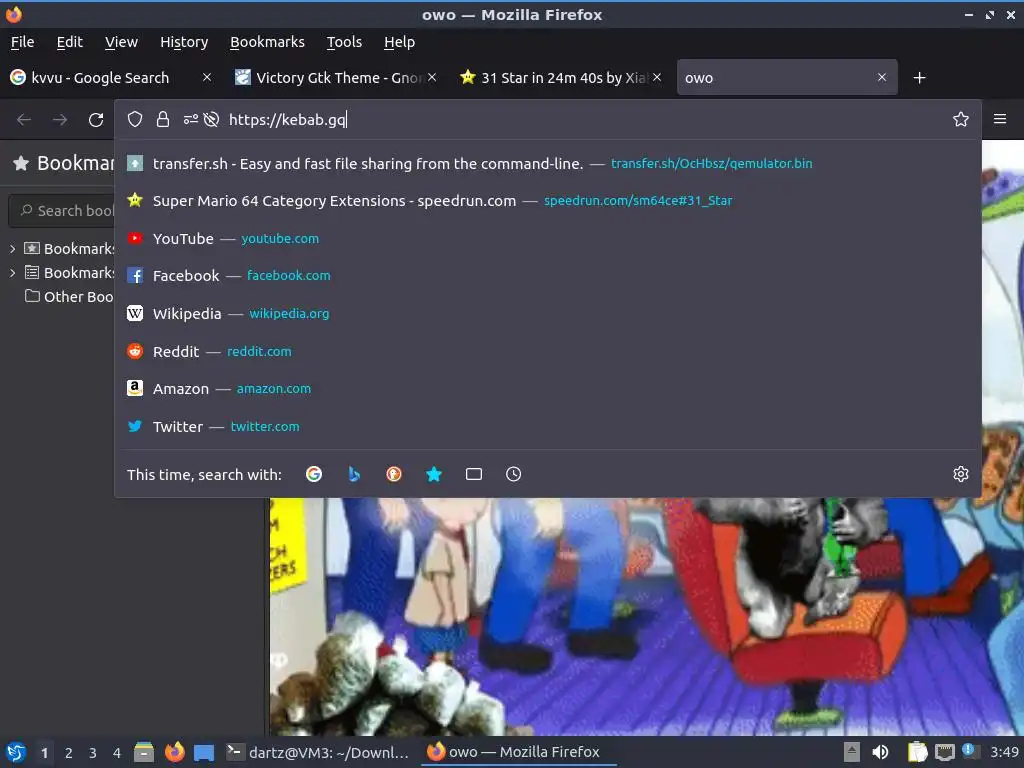Click the owo — Mozilla Firefox taskbar entry
This screenshot has height=768, width=1024.
point(517,752)
